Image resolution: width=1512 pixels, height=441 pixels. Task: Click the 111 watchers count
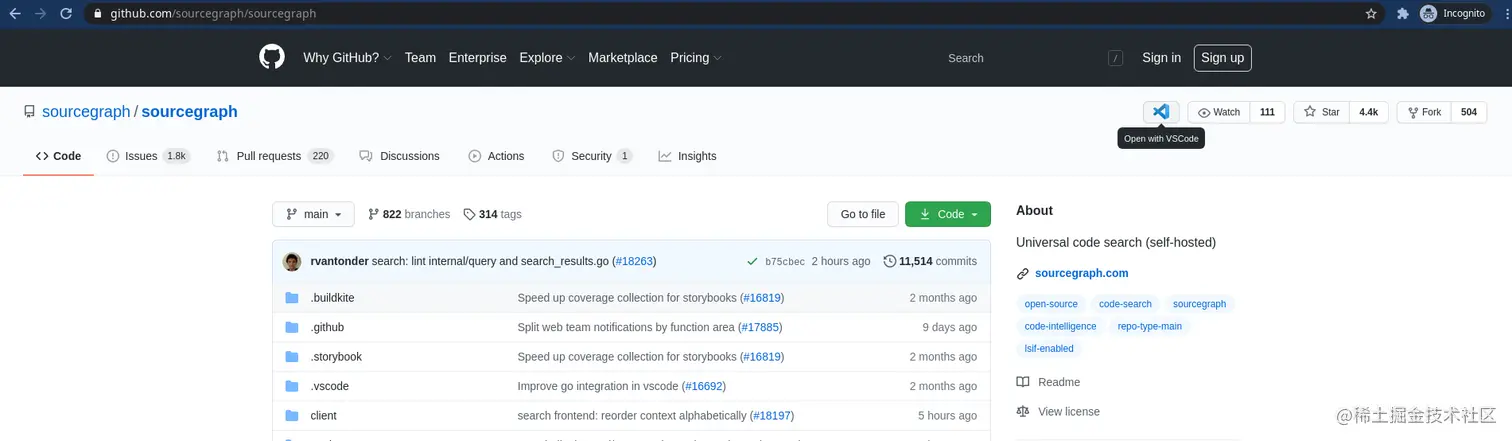[x=1267, y=112]
